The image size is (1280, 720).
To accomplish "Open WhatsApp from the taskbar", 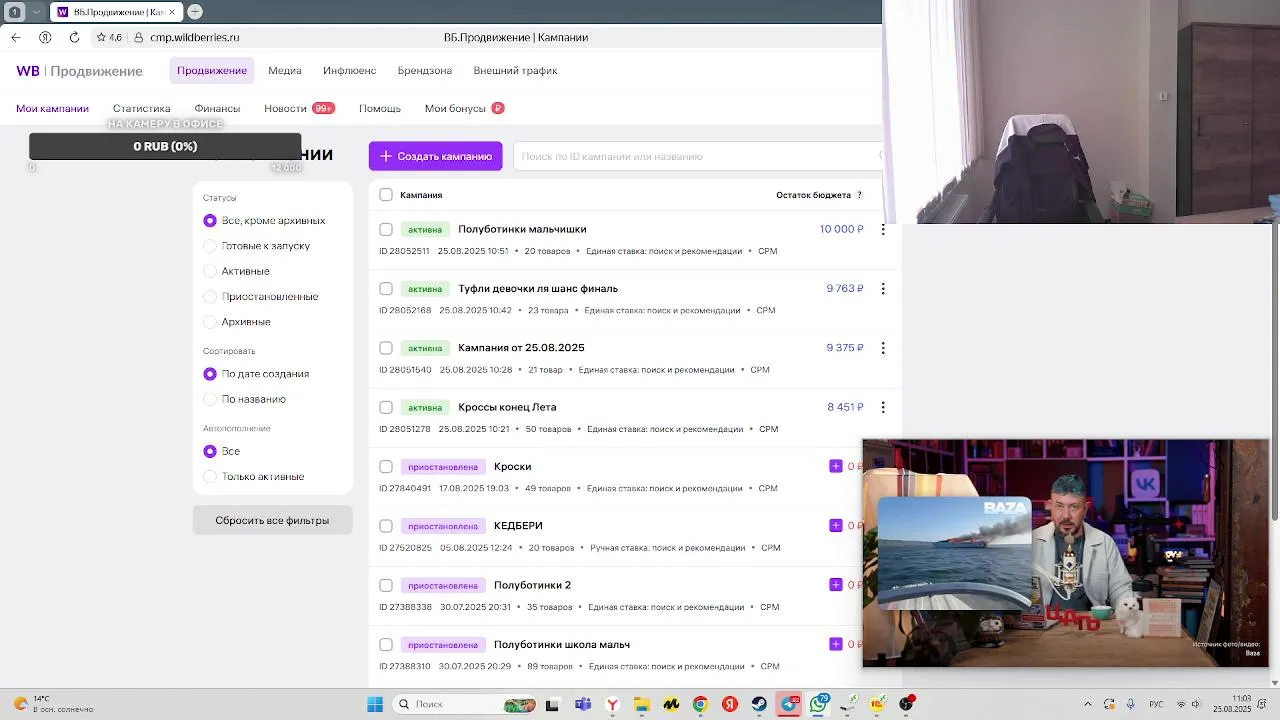I will coord(819,704).
